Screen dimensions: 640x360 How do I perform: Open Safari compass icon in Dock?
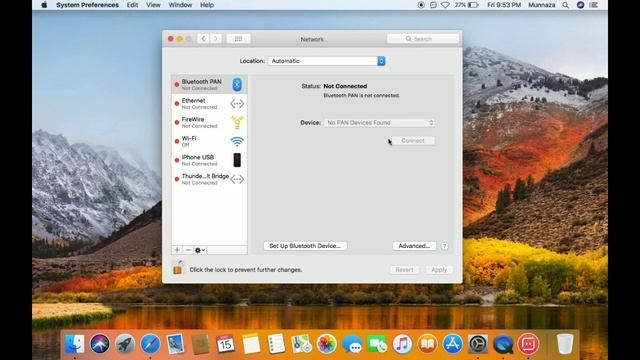point(150,344)
